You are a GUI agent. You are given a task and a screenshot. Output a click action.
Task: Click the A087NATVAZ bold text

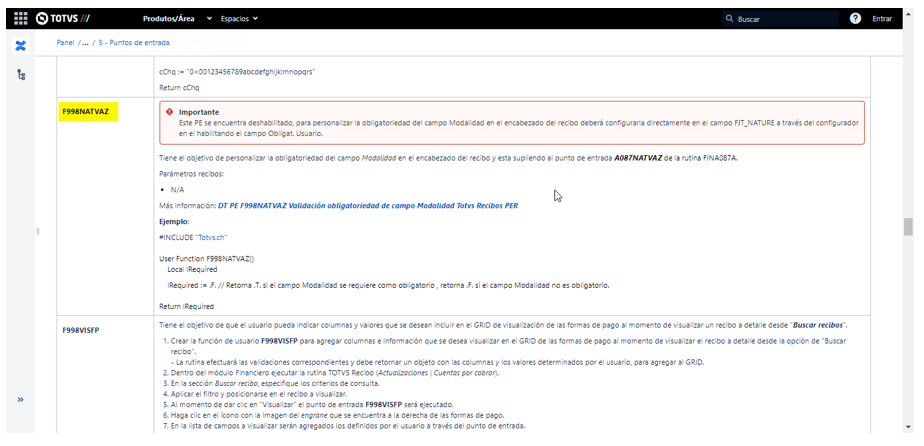[639, 158]
